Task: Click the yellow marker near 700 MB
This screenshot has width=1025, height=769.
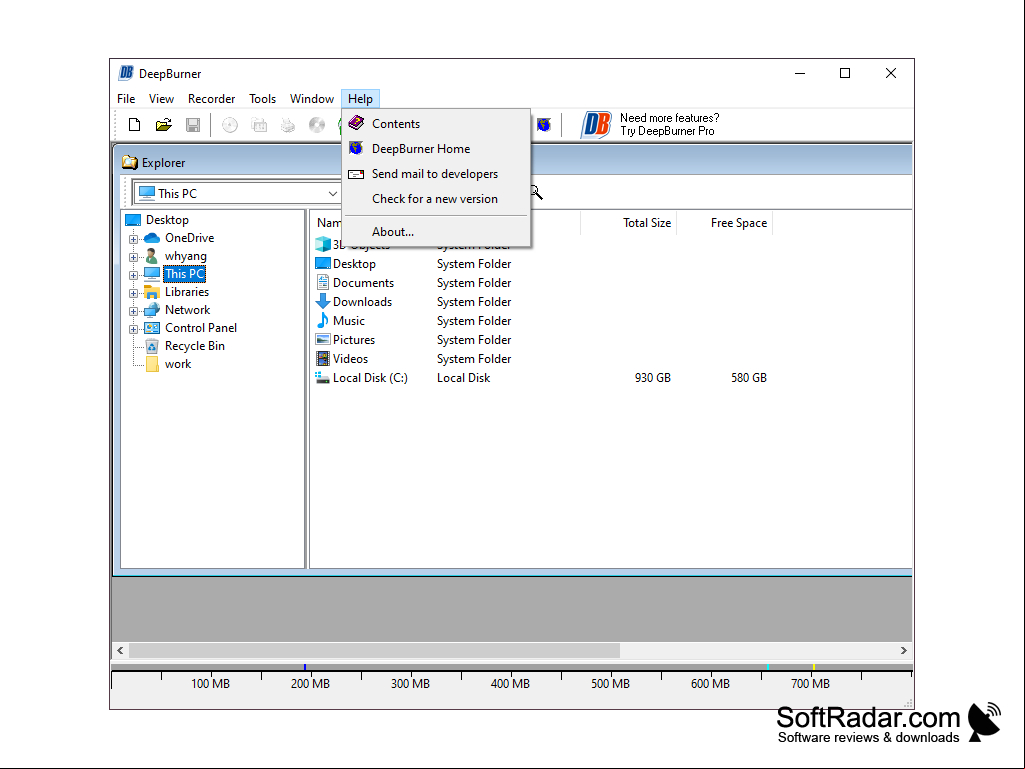Action: (x=813, y=667)
